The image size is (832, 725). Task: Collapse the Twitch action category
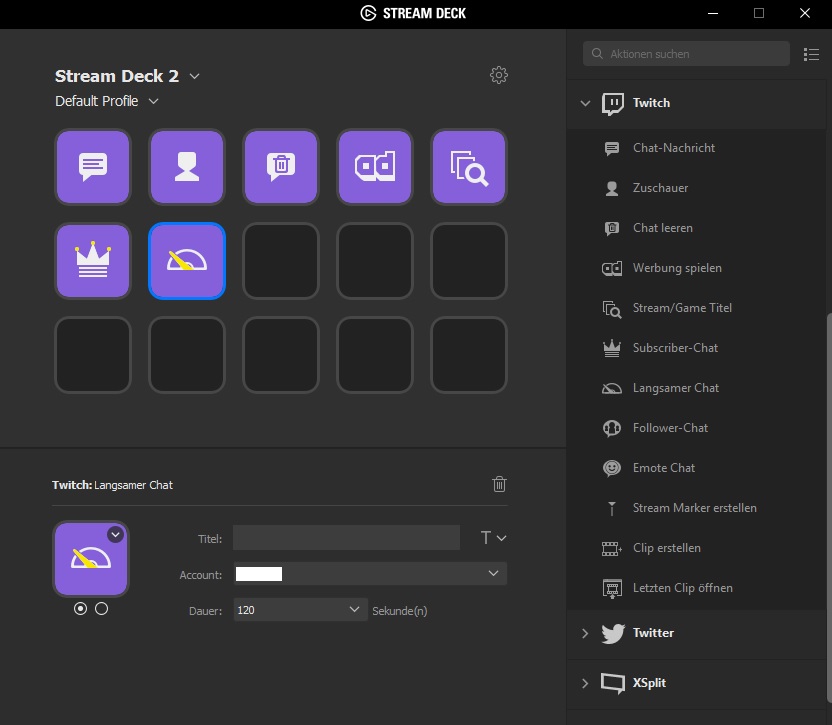(x=585, y=103)
